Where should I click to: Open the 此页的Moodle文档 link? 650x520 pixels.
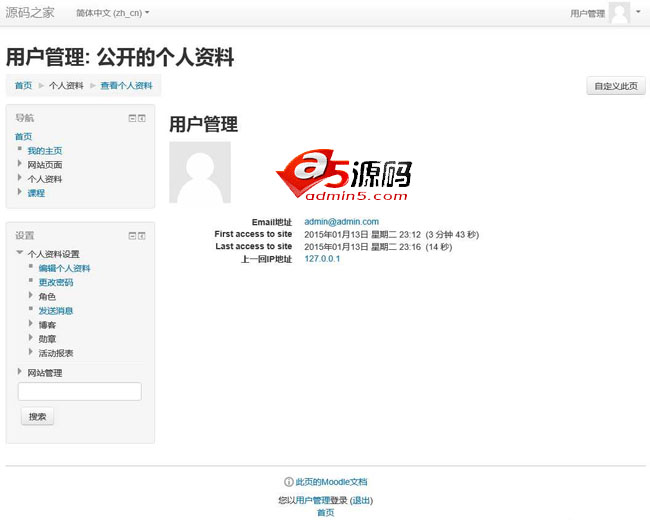pyautogui.click(x=331, y=482)
